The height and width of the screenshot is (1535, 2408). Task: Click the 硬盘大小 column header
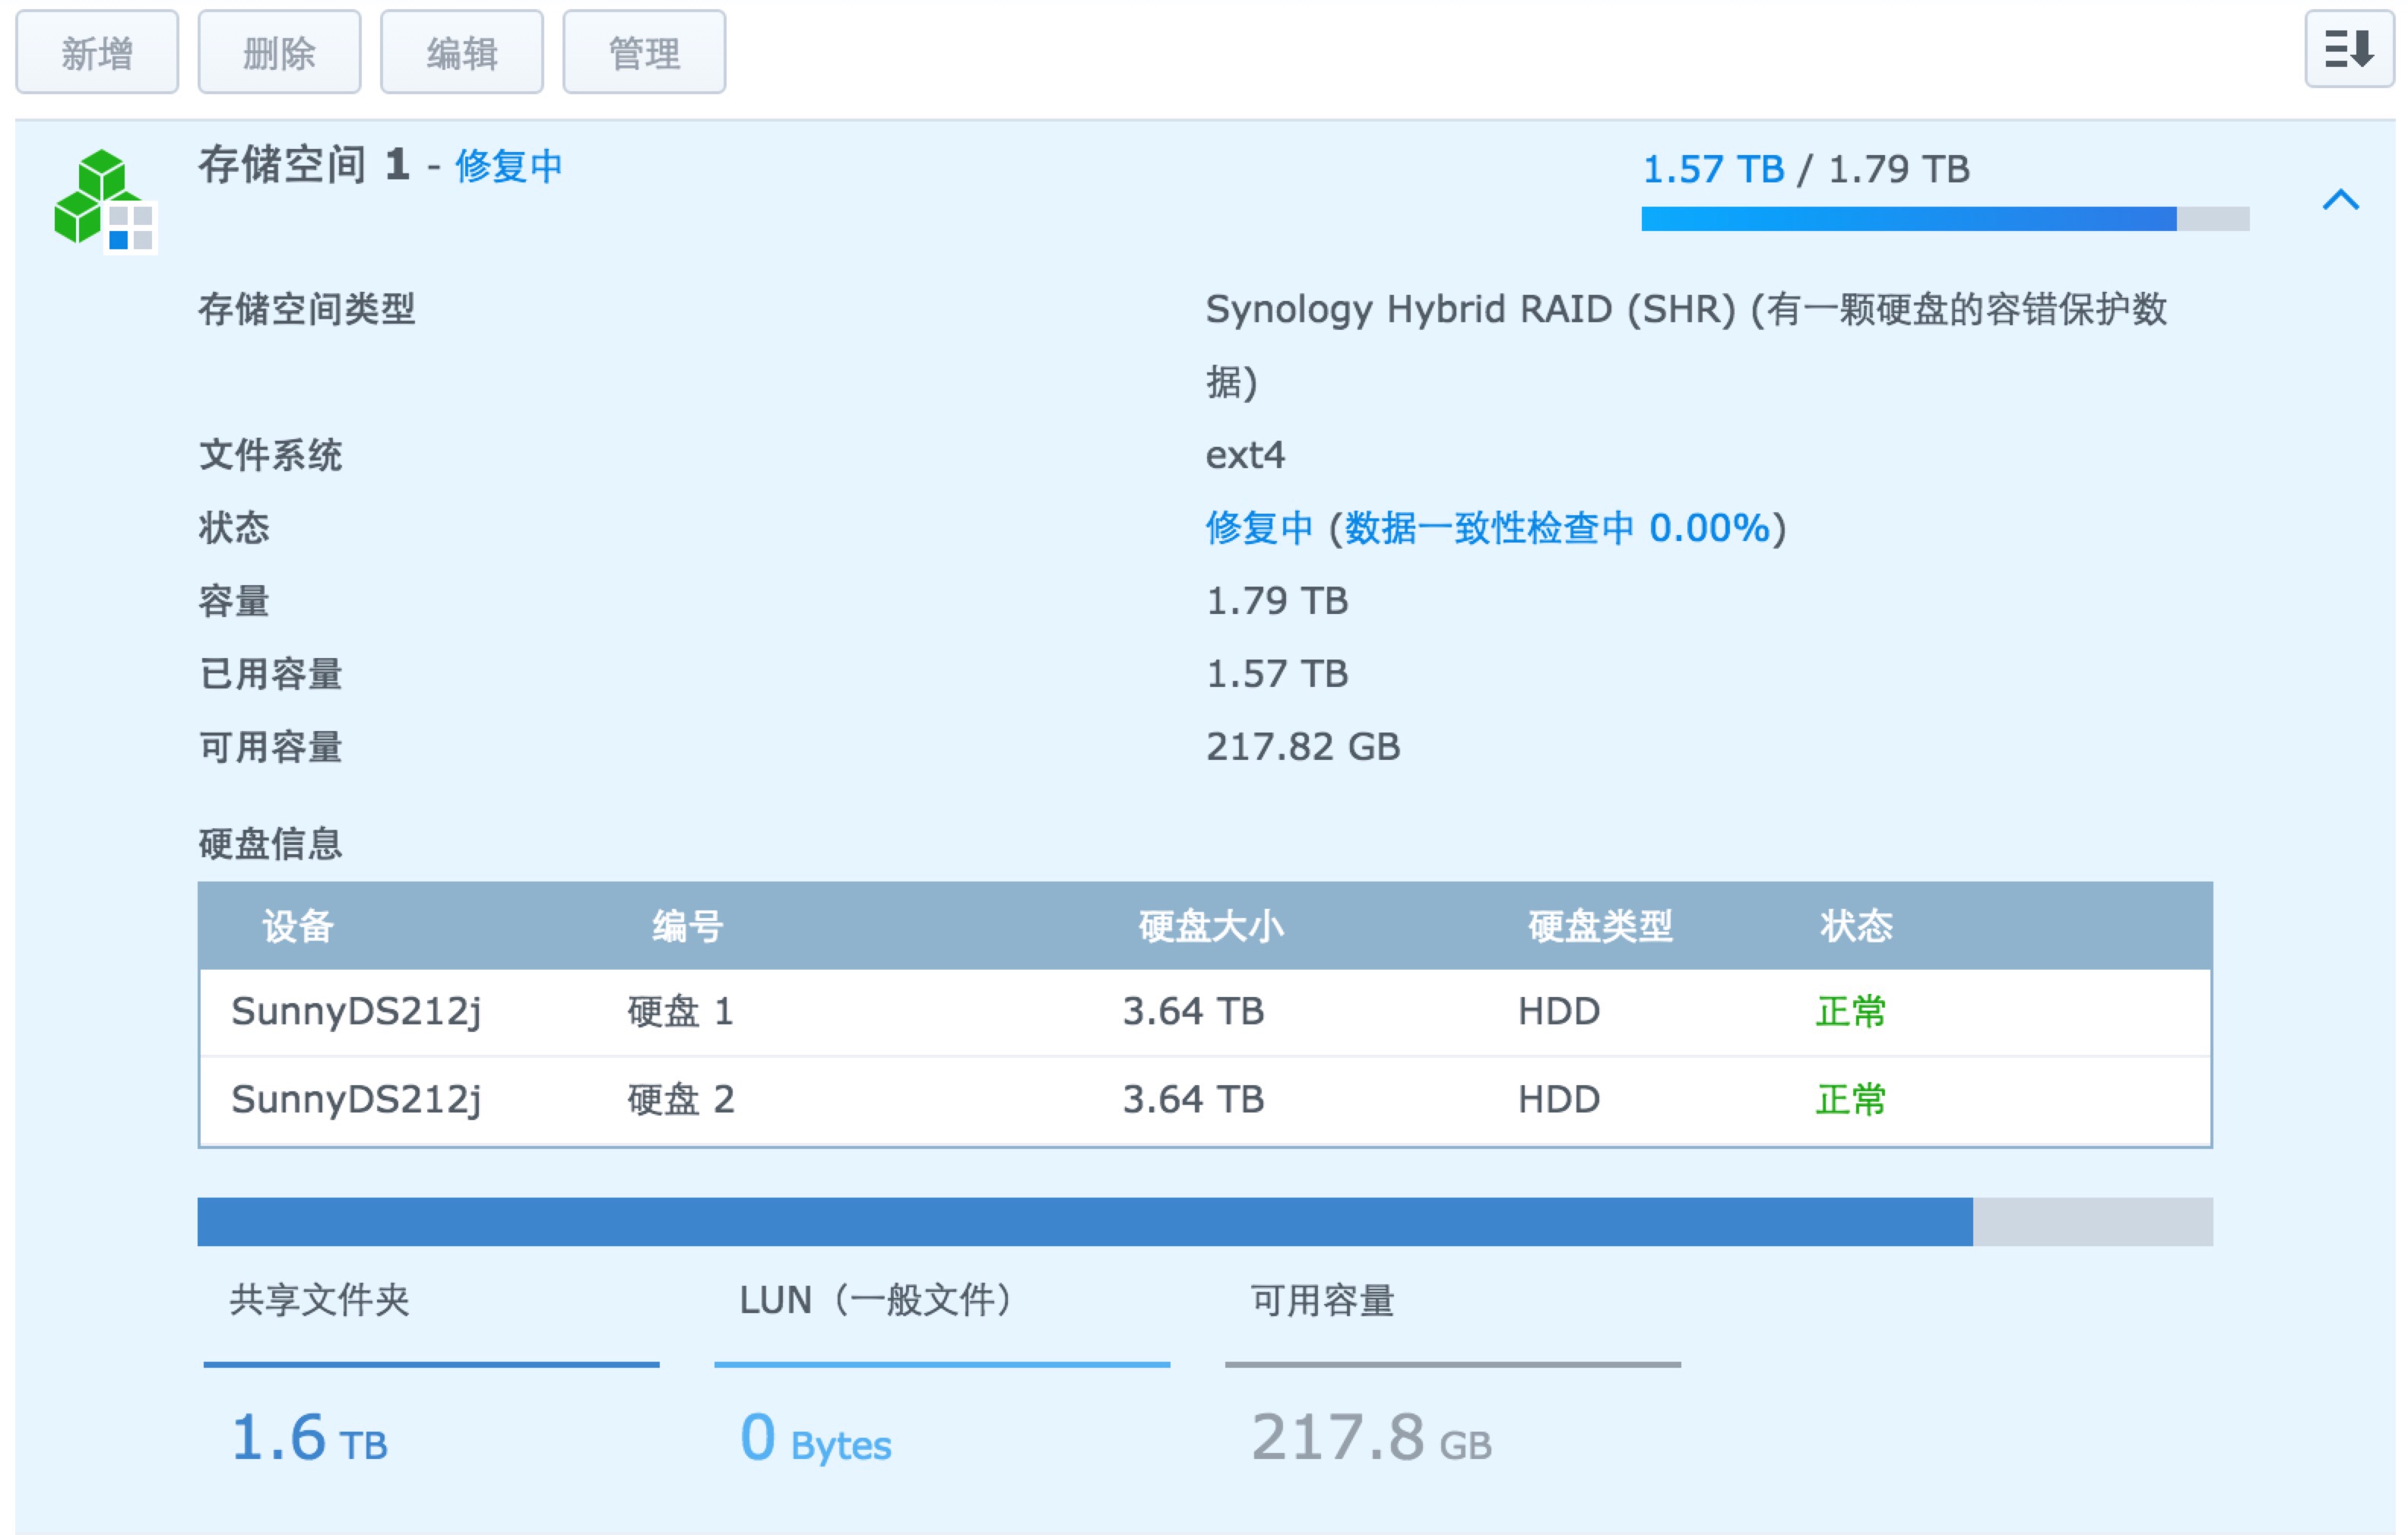(x=1212, y=926)
